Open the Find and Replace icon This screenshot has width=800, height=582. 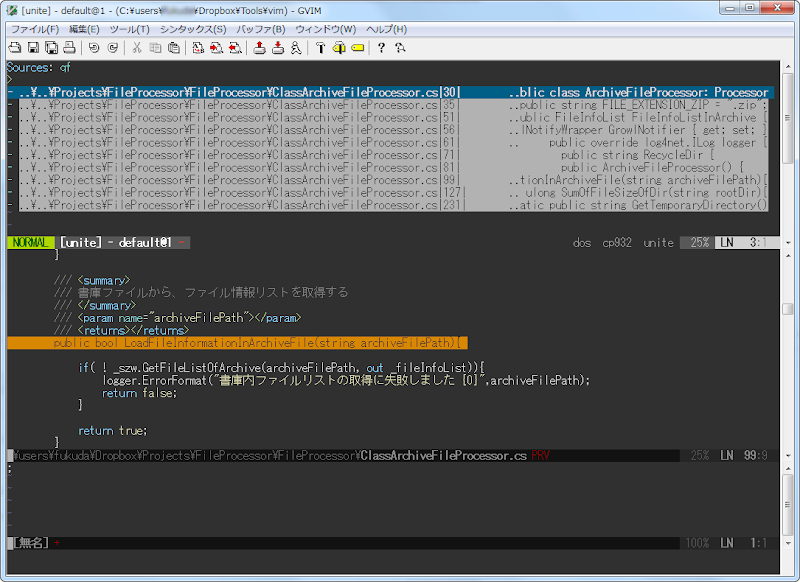[x=198, y=48]
